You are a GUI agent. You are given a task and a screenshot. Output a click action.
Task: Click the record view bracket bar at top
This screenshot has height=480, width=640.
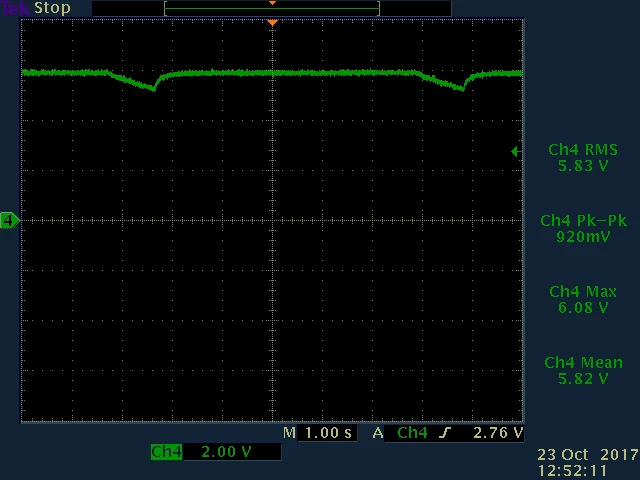272,8
